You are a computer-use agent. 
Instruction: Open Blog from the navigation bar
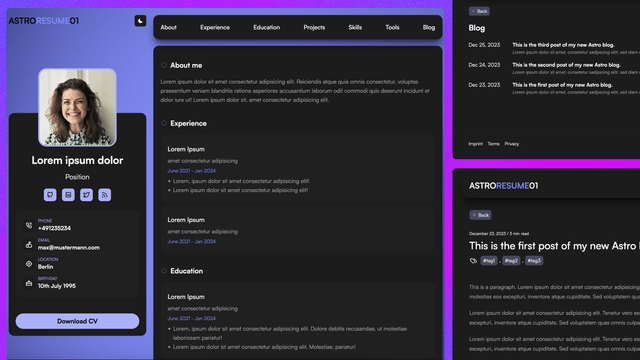(x=429, y=27)
